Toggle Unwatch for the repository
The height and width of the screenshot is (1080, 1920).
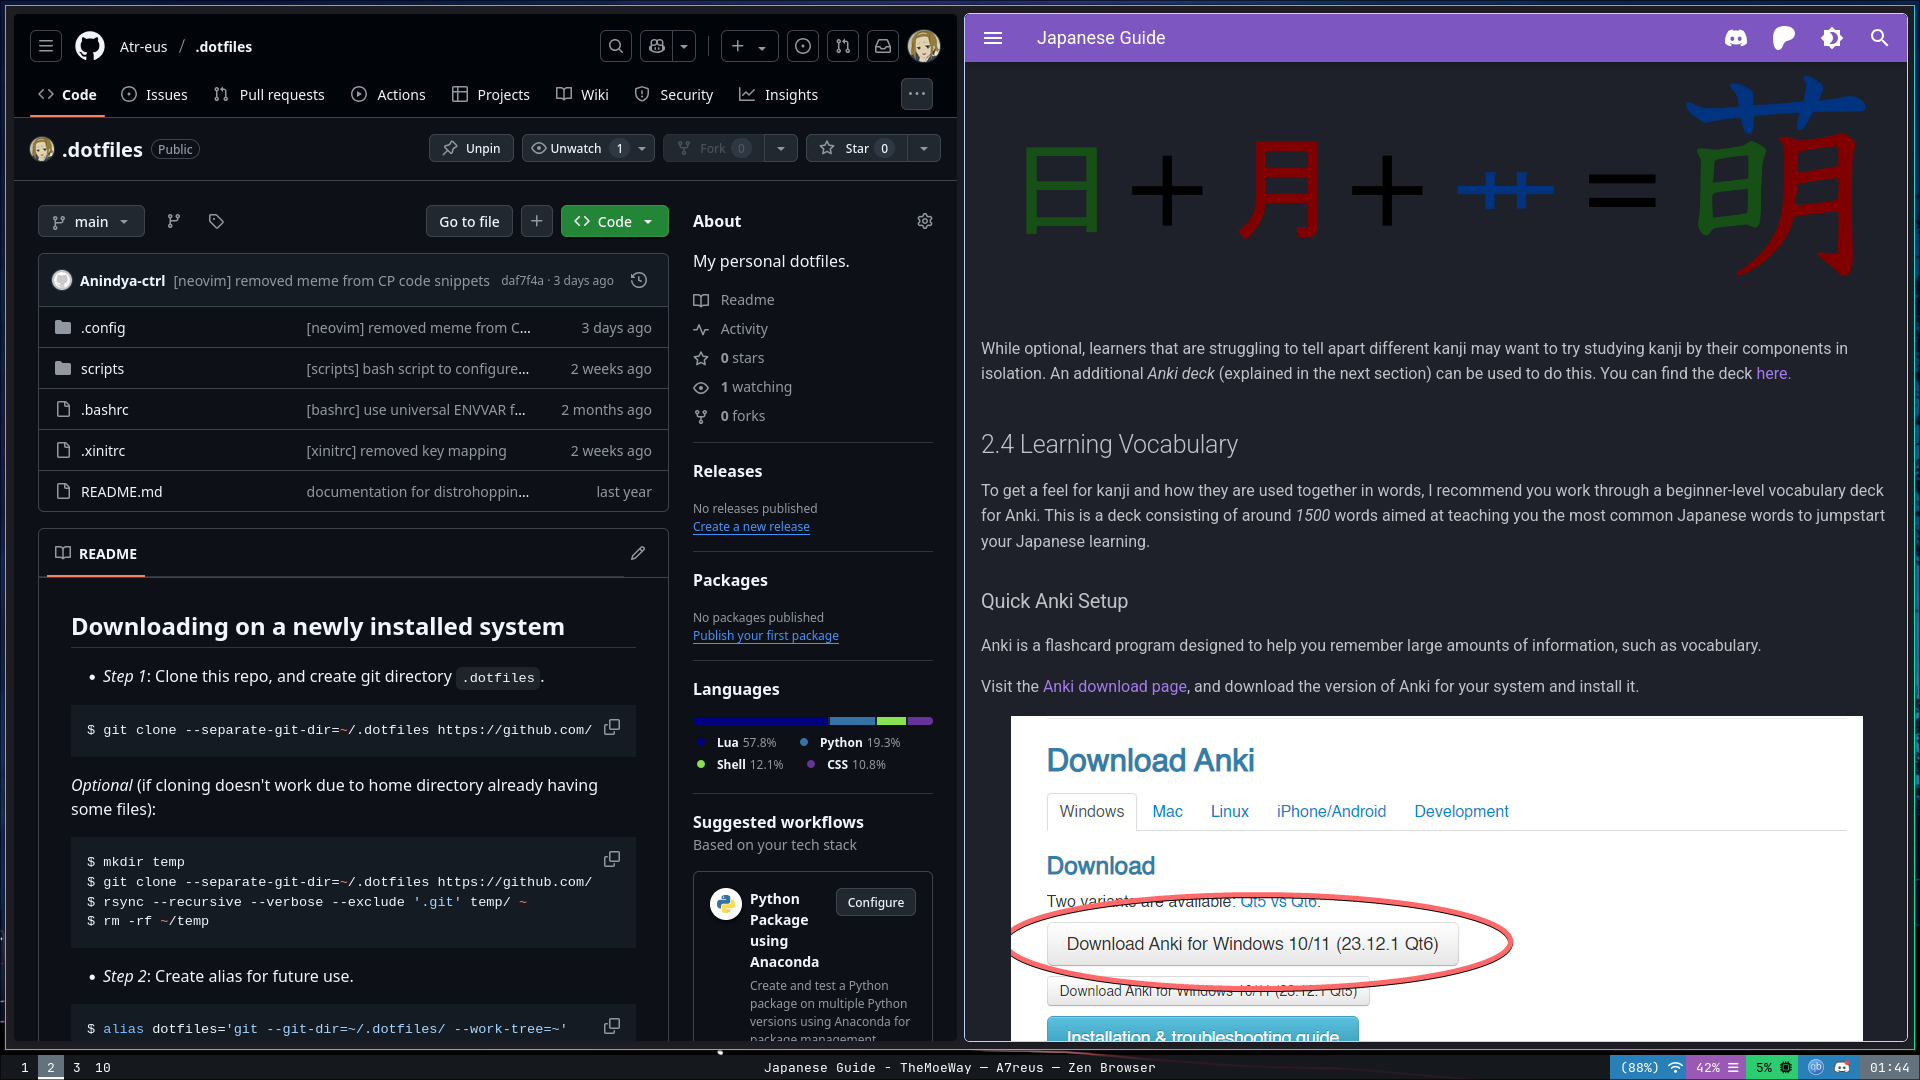pos(576,148)
